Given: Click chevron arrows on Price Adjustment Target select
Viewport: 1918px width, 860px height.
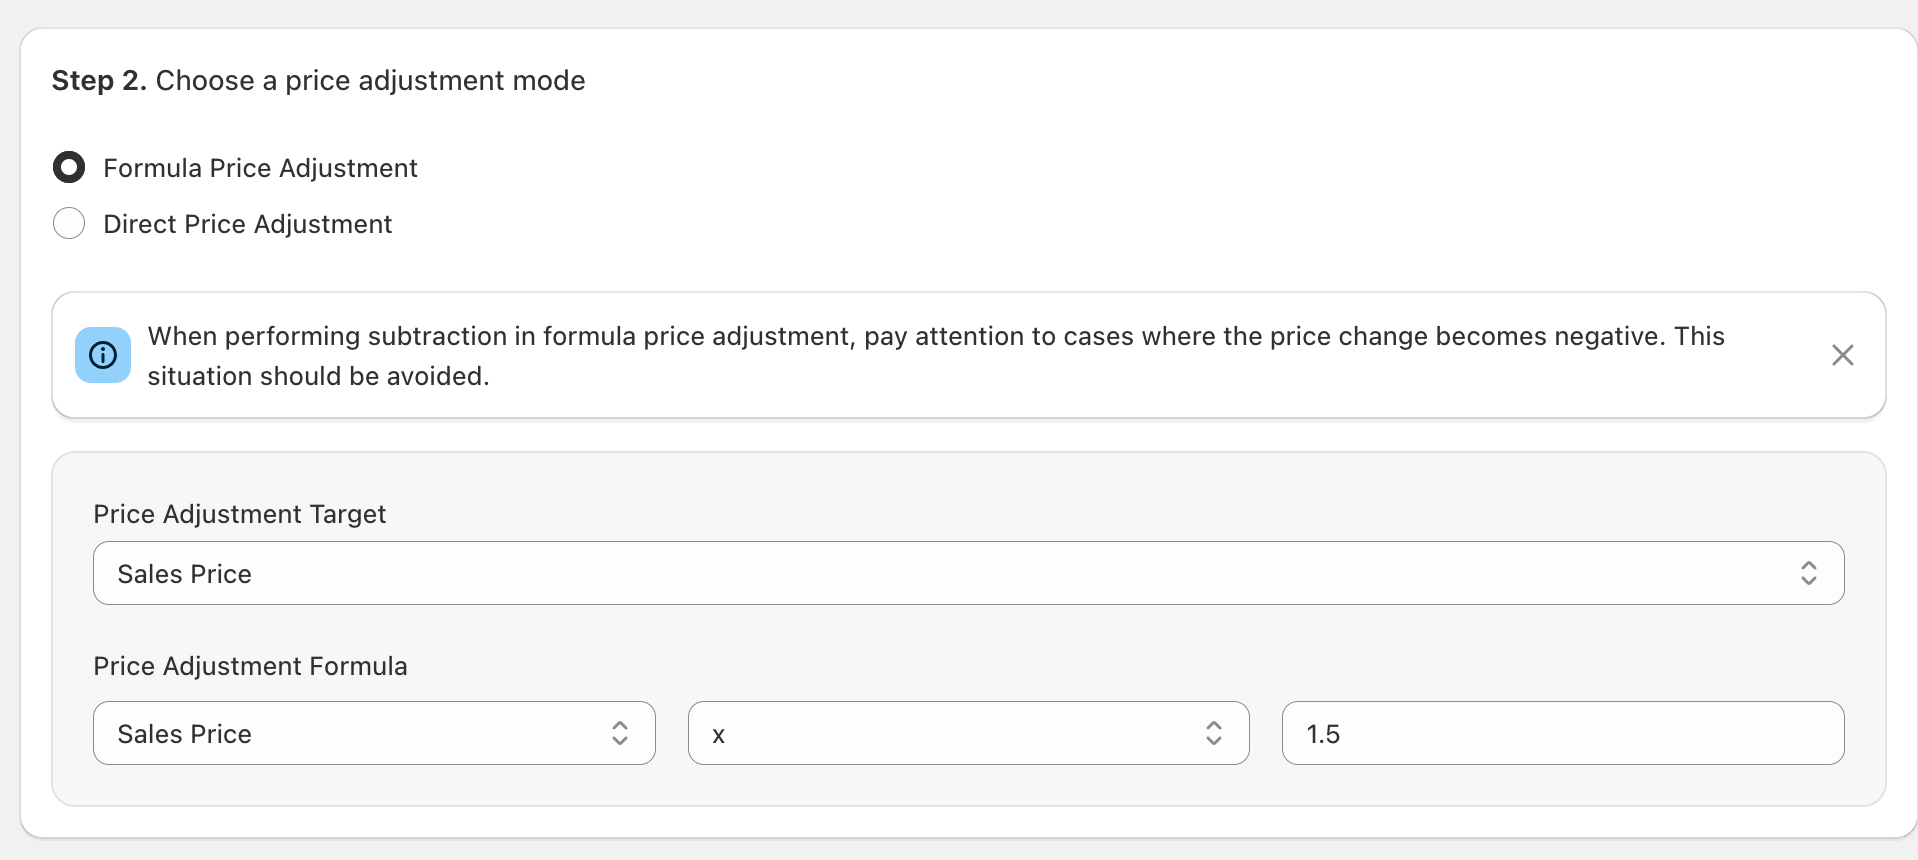Looking at the screenshot, I should pos(1808,573).
